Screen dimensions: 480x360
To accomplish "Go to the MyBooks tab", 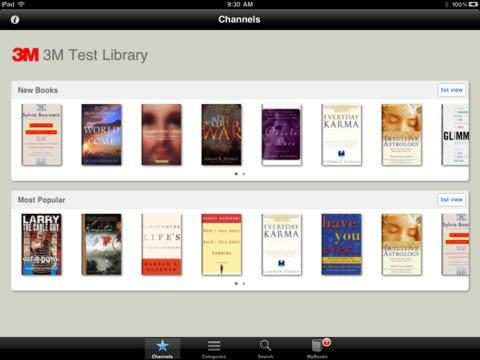I will [x=317, y=349].
